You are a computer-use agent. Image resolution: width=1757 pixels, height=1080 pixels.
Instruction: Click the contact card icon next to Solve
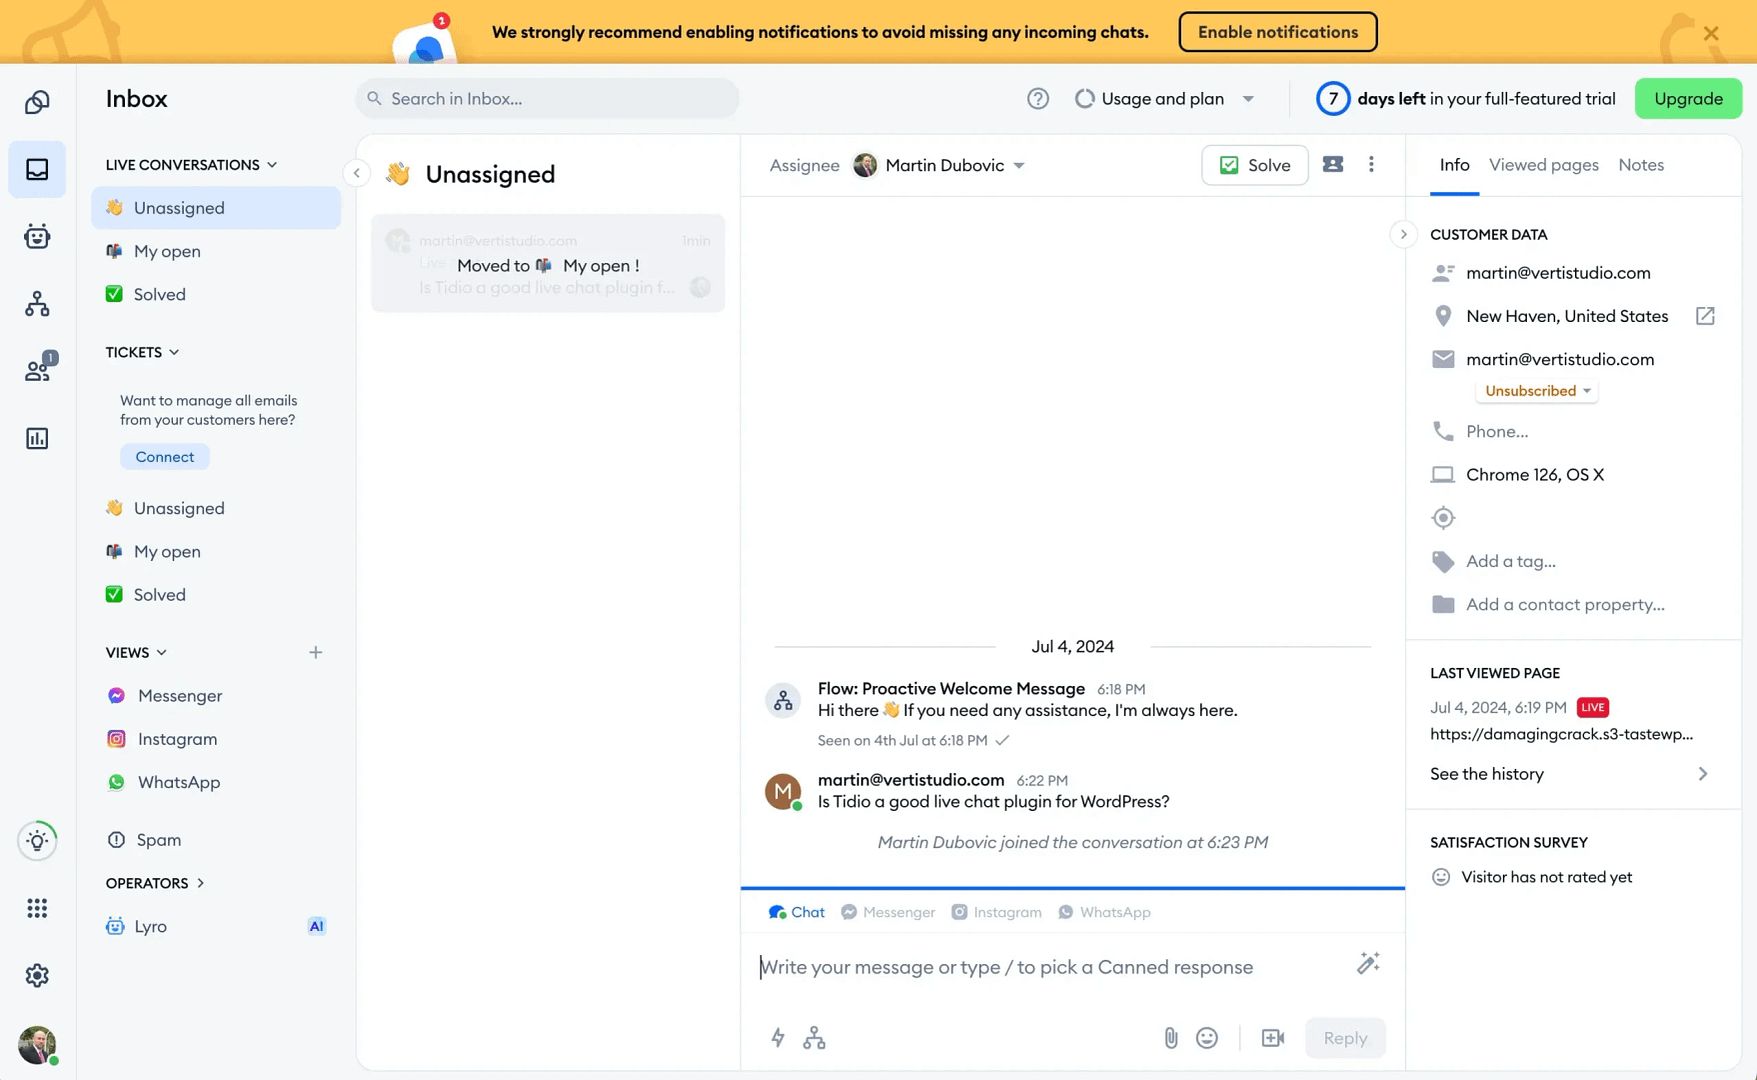pos(1333,165)
